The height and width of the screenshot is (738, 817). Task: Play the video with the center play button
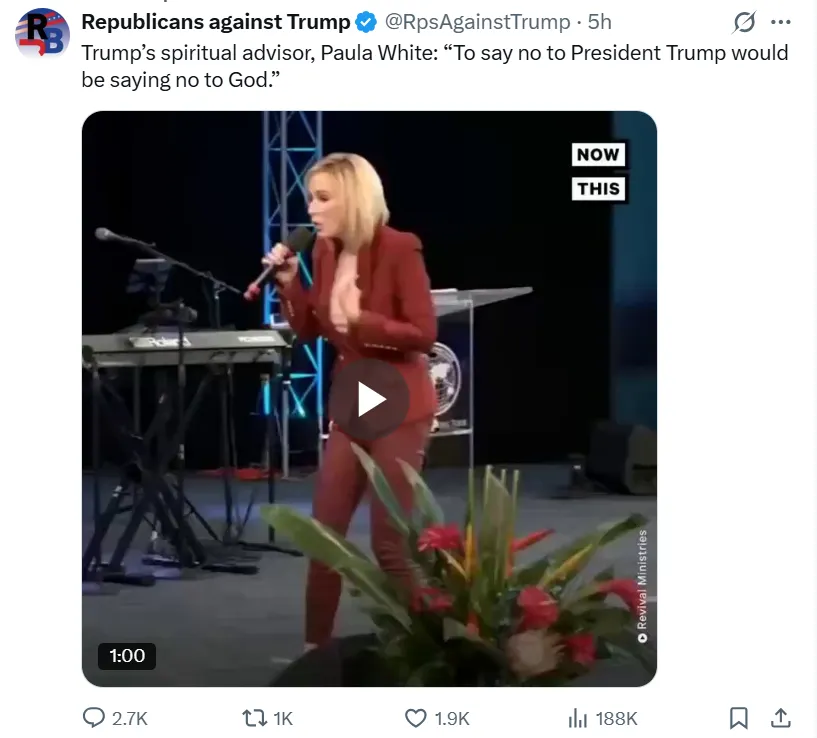click(370, 399)
